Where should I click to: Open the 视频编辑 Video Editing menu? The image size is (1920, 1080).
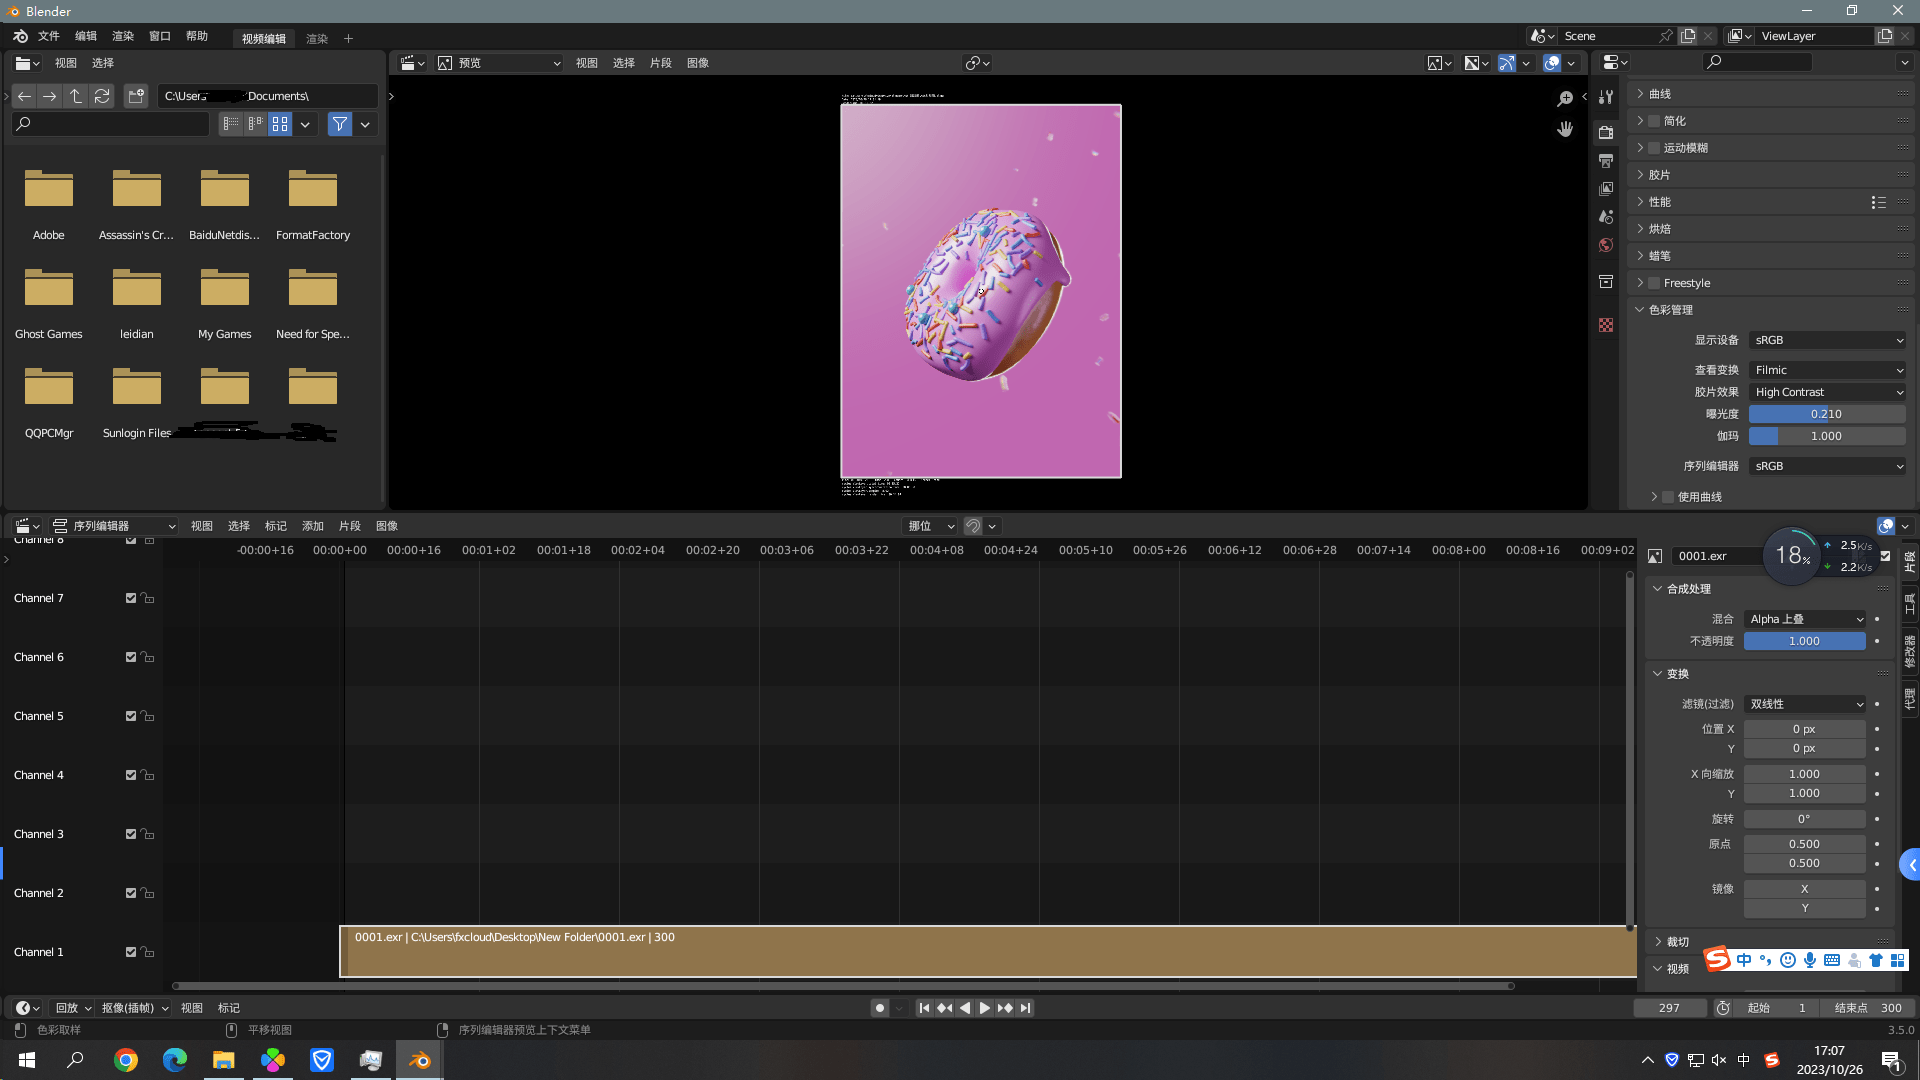pos(262,37)
